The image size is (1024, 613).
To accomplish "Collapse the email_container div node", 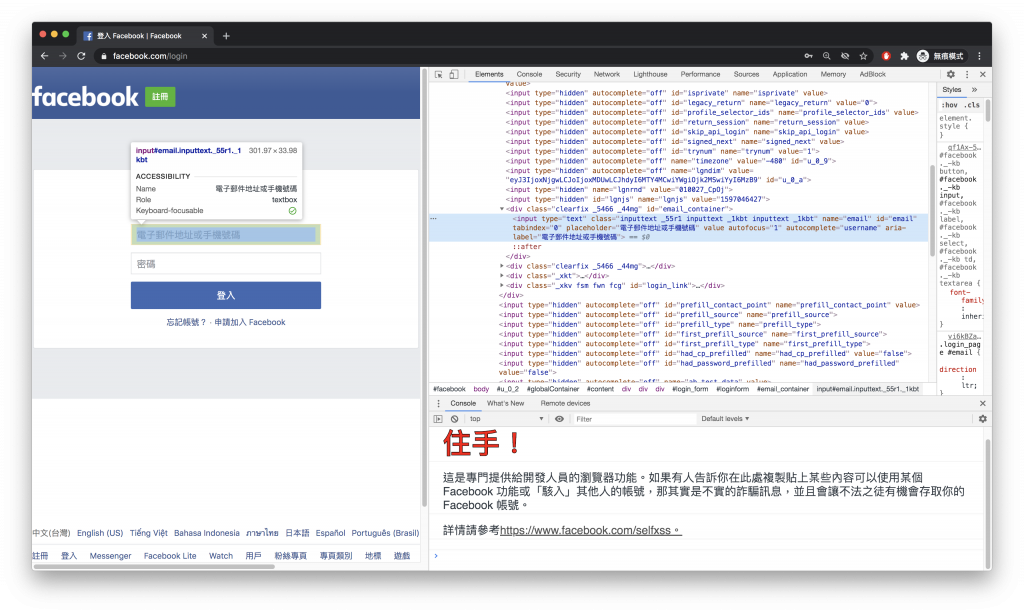I will pyautogui.click(x=502, y=210).
